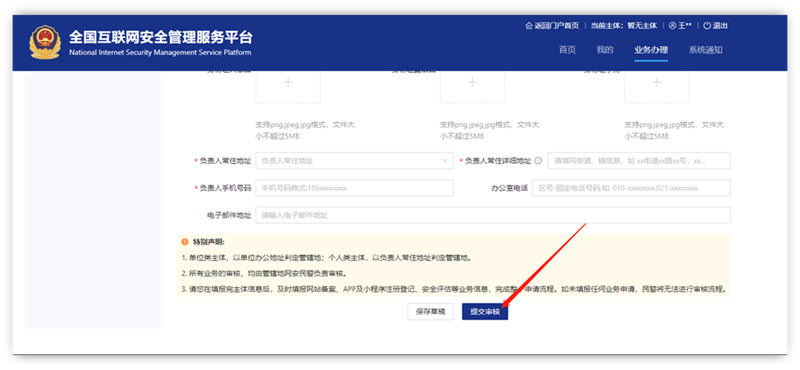
Task: Open the 系统通知 tab
Action: [706, 50]
